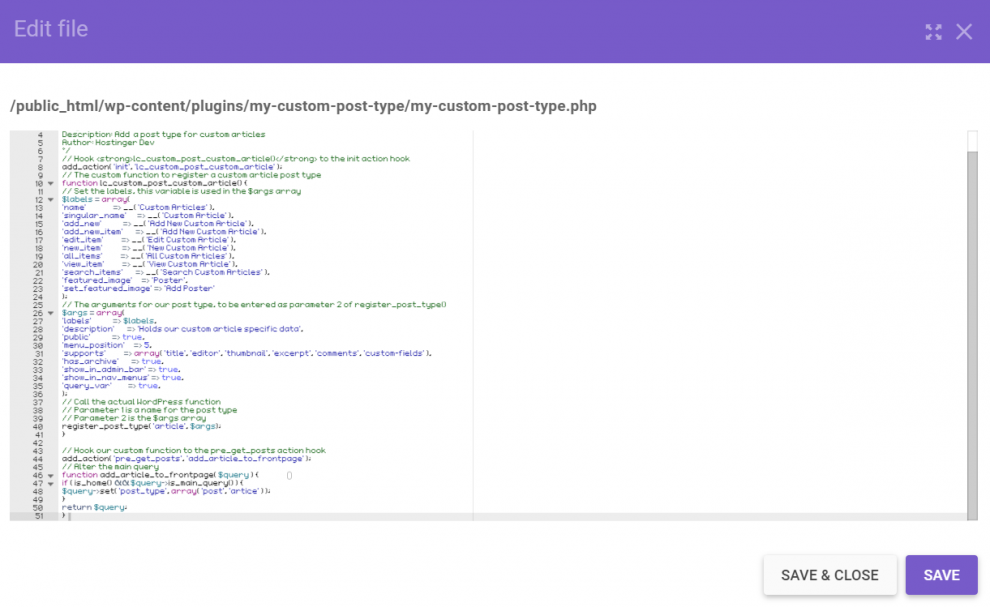Click the Edit file modal title
The image size is (990, 607).
coord(50,29)
